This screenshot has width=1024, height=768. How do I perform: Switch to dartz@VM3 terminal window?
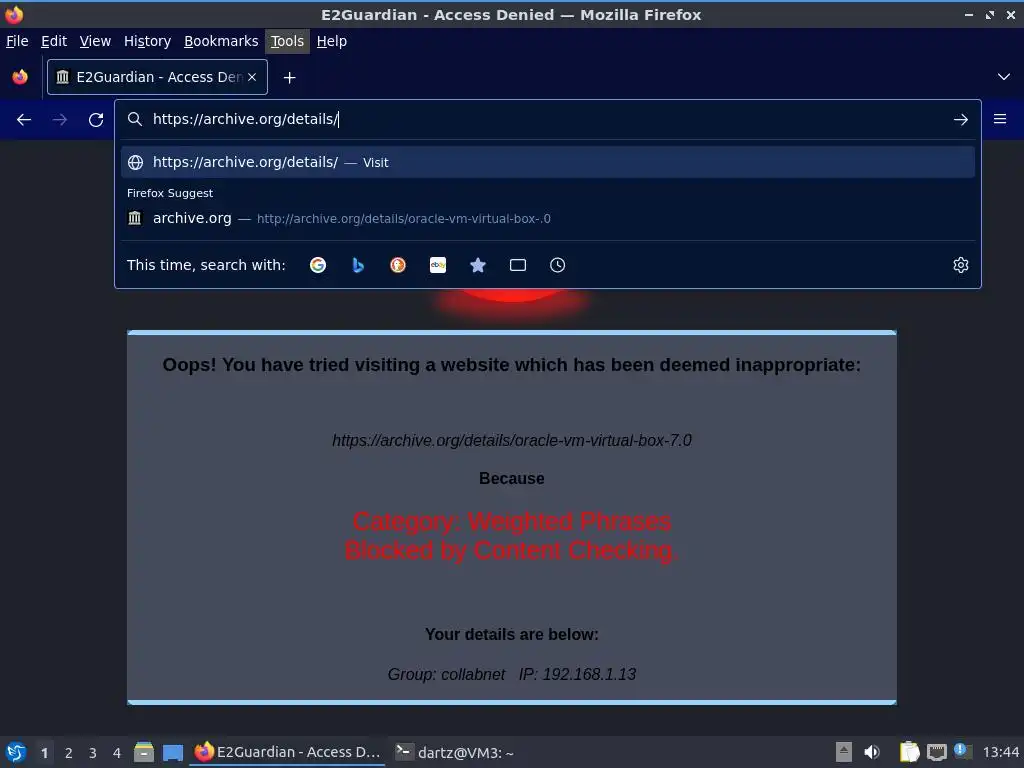point(455,752)
